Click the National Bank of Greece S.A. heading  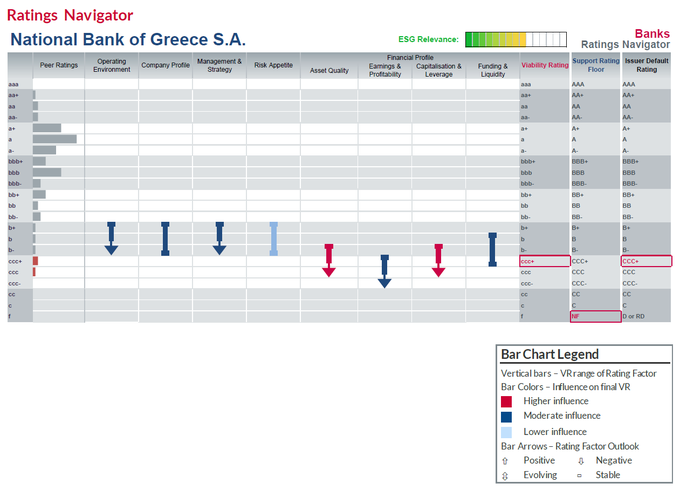click(128, 39)
